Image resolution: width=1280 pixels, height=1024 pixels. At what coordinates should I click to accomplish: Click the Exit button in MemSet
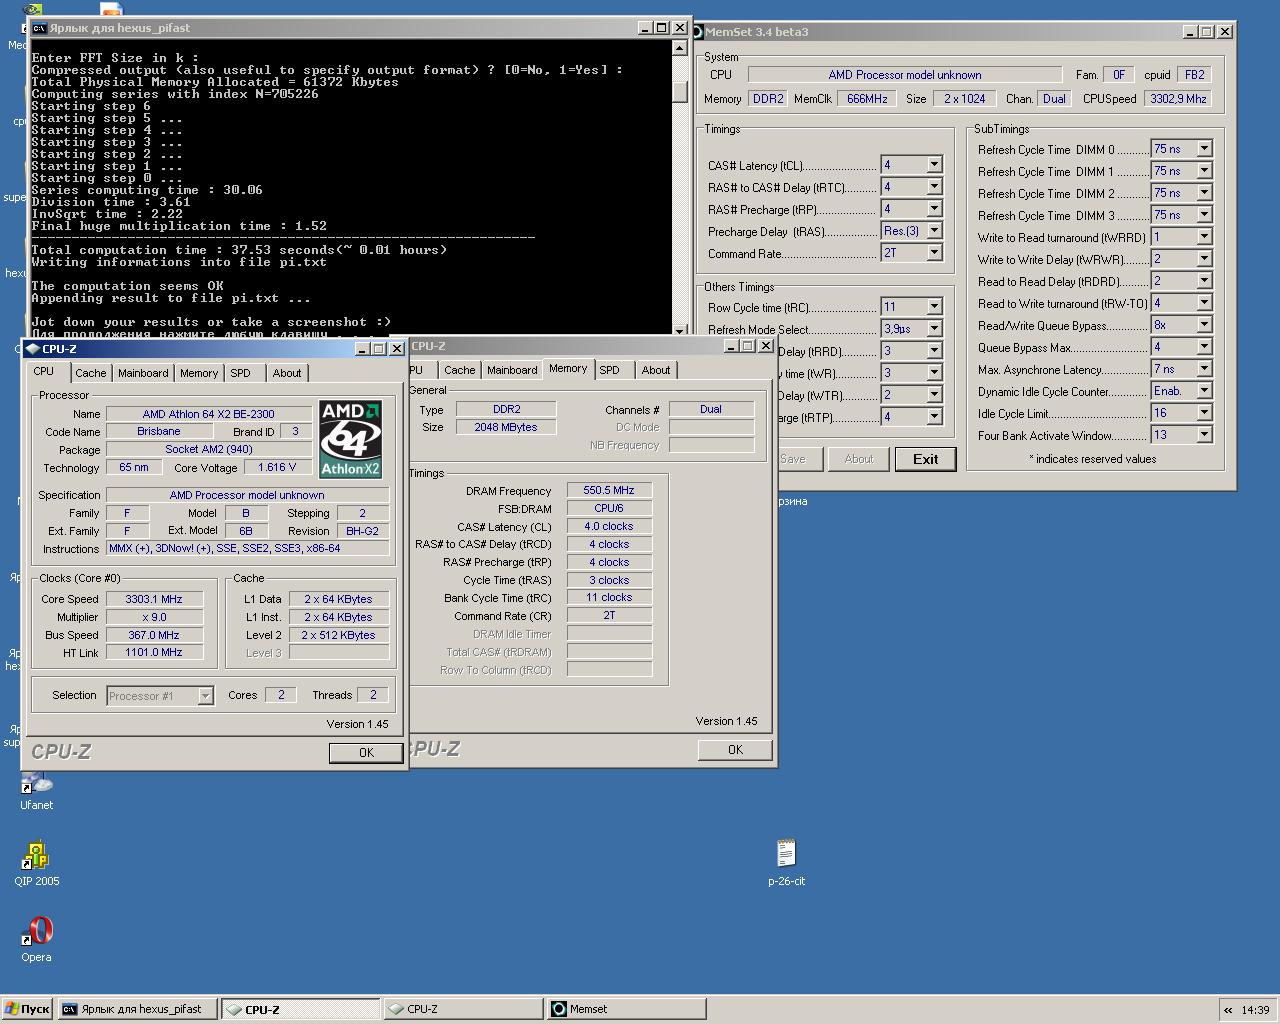click(x=926, y=459)
